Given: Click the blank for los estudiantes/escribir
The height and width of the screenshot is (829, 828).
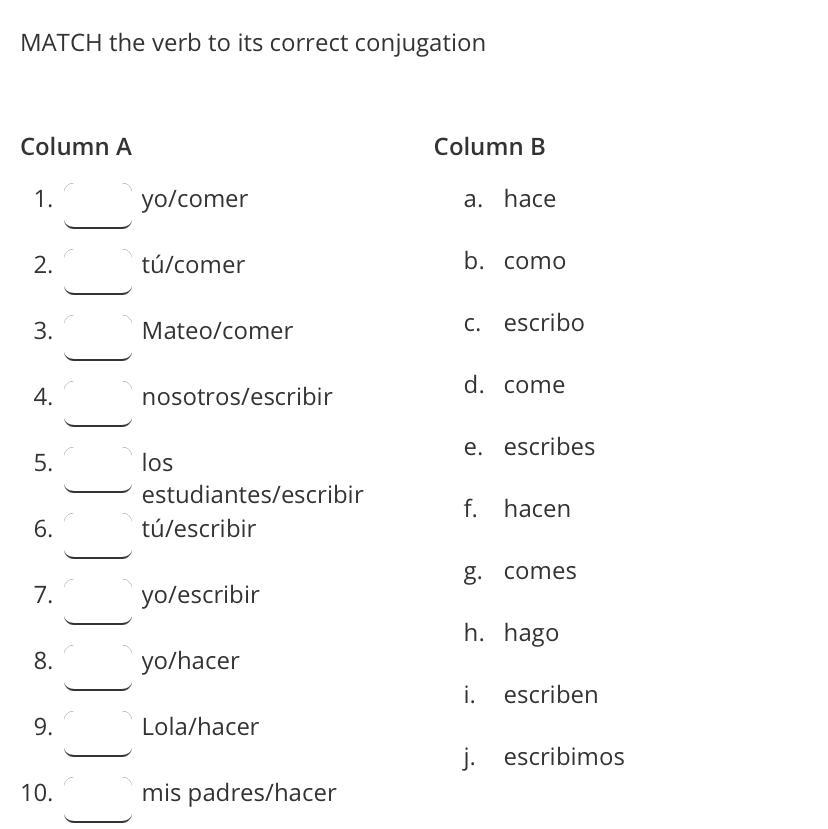Looking at the screenshot, I should (98, 469).
